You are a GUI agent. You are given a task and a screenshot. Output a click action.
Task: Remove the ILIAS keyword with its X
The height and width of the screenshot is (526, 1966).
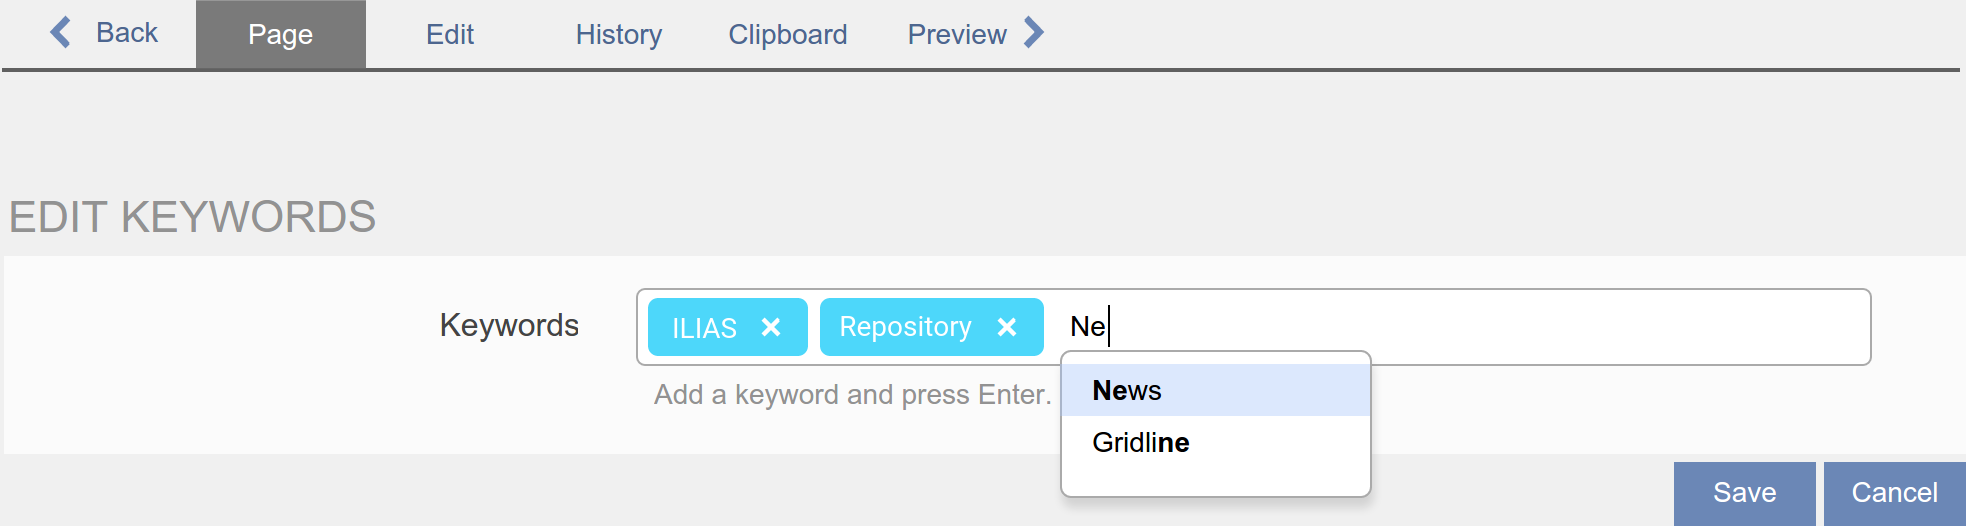[x=771, y=327]
